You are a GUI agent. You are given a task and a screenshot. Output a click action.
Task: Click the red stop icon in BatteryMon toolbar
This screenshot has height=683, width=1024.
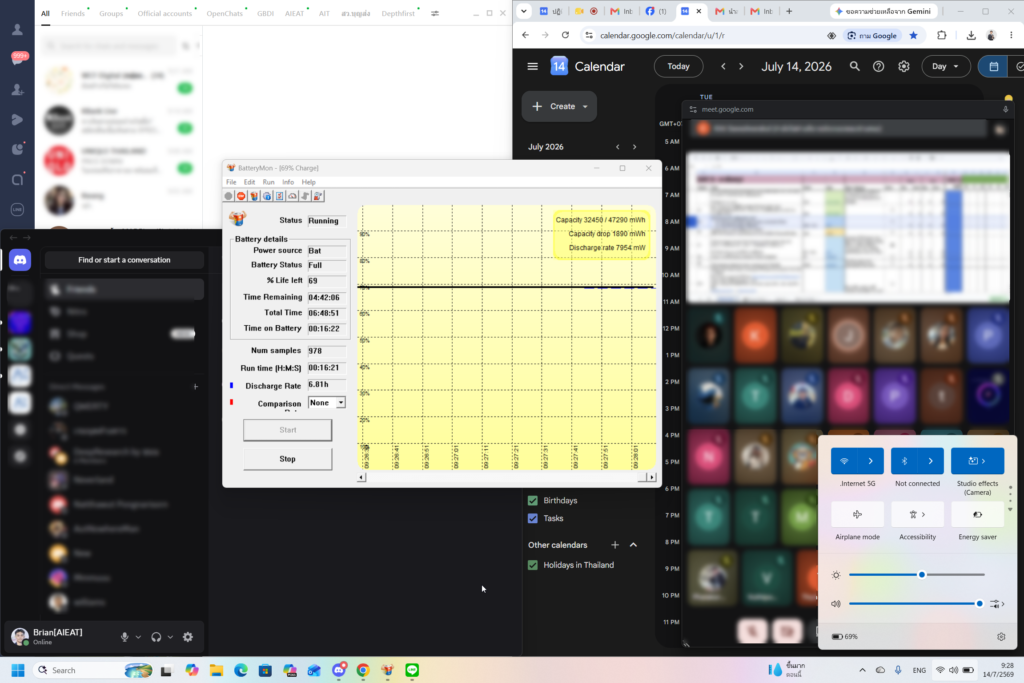[241, 196]
